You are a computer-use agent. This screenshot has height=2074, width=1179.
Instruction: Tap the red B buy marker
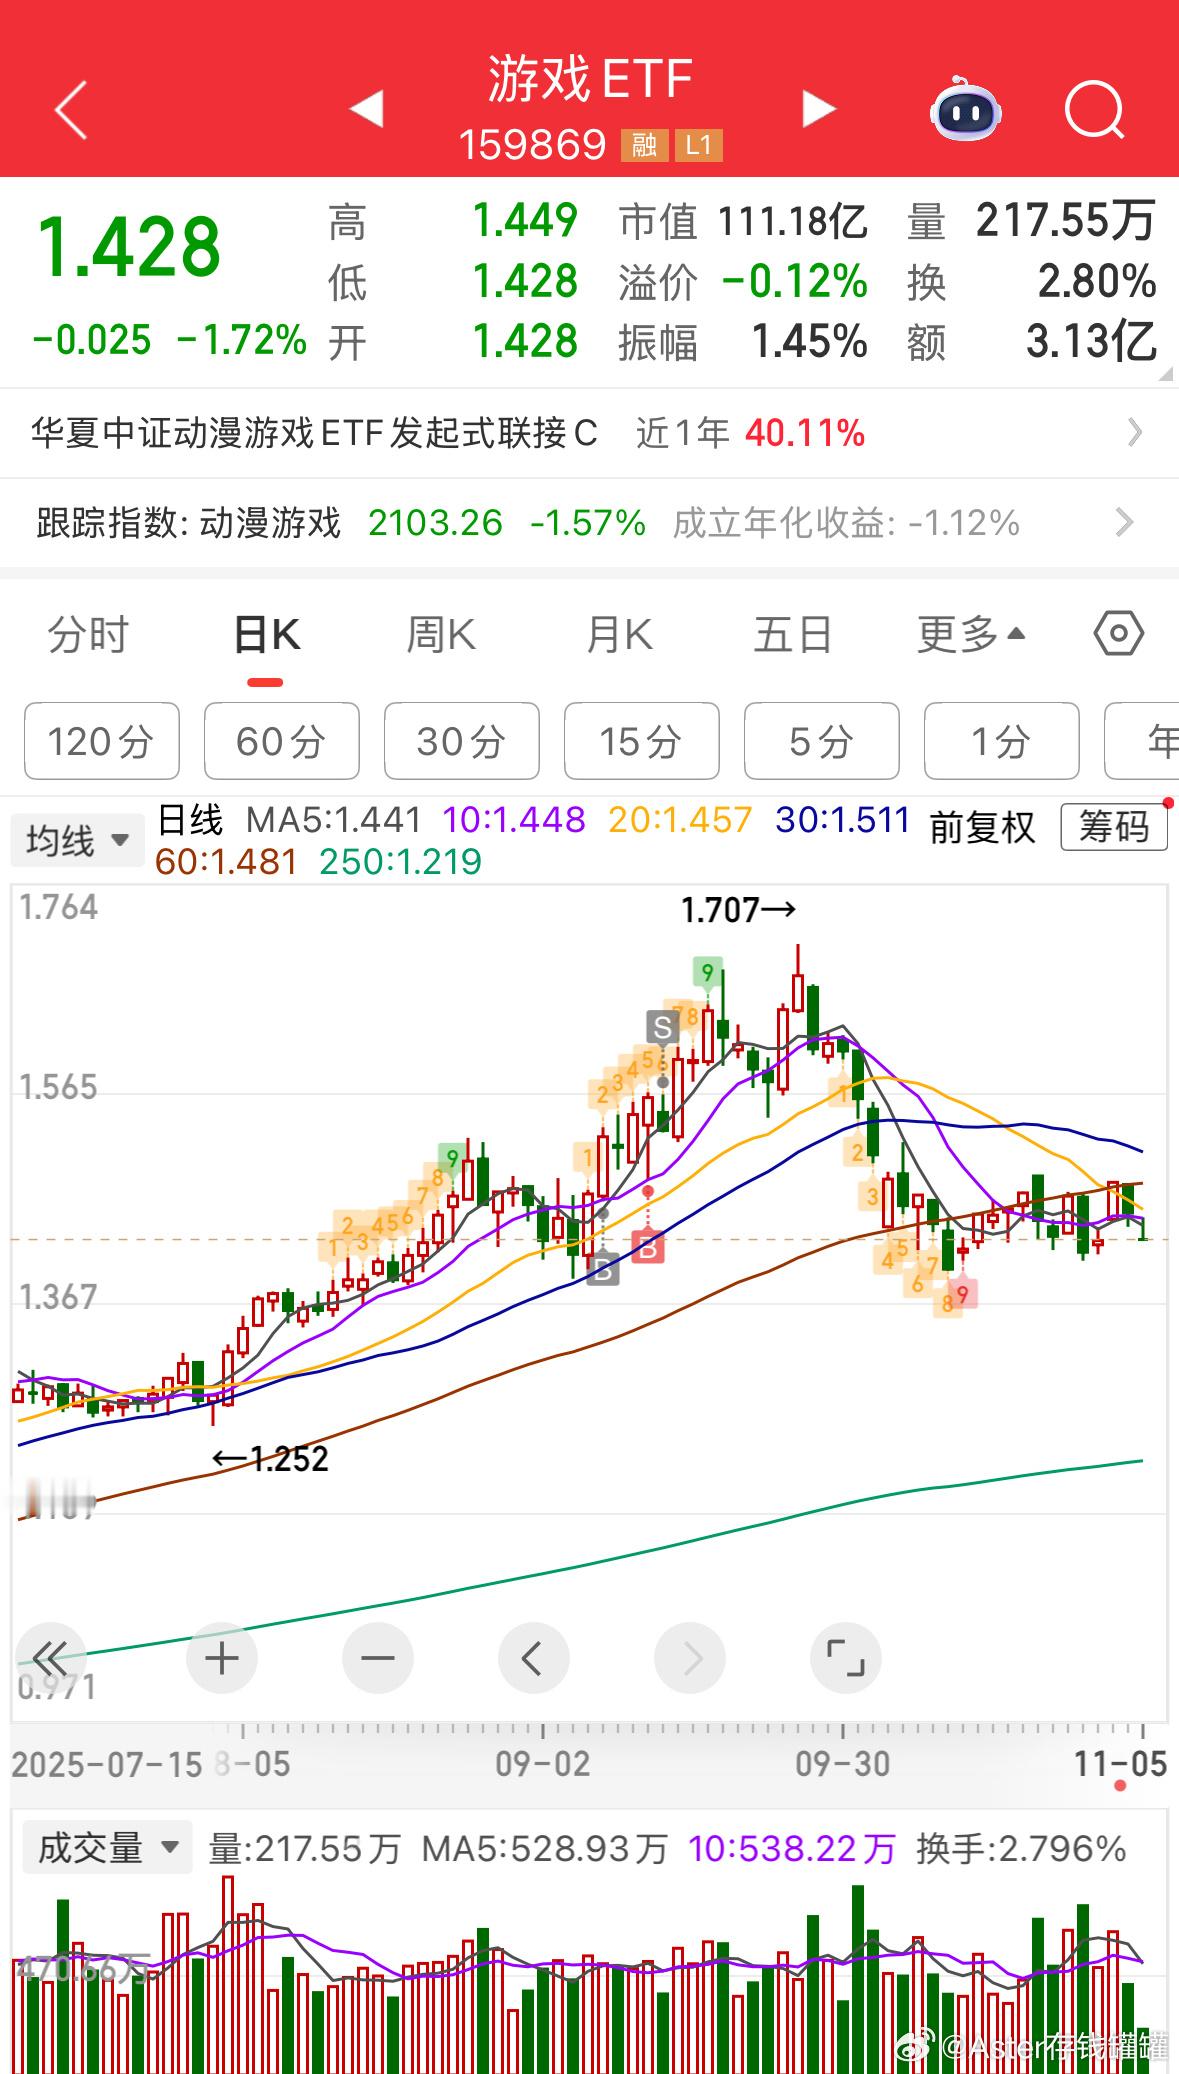pos(648,1247)
